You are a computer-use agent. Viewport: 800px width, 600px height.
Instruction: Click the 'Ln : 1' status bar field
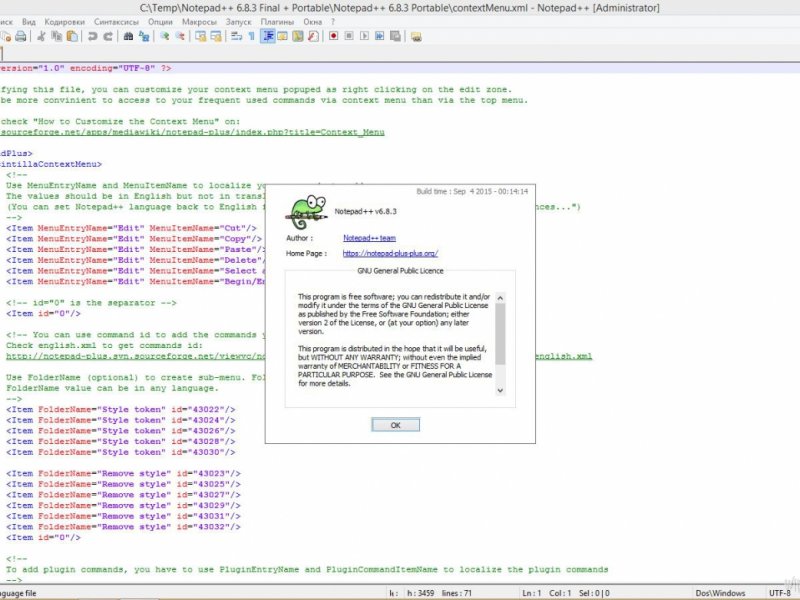click(x=531, y=593)
